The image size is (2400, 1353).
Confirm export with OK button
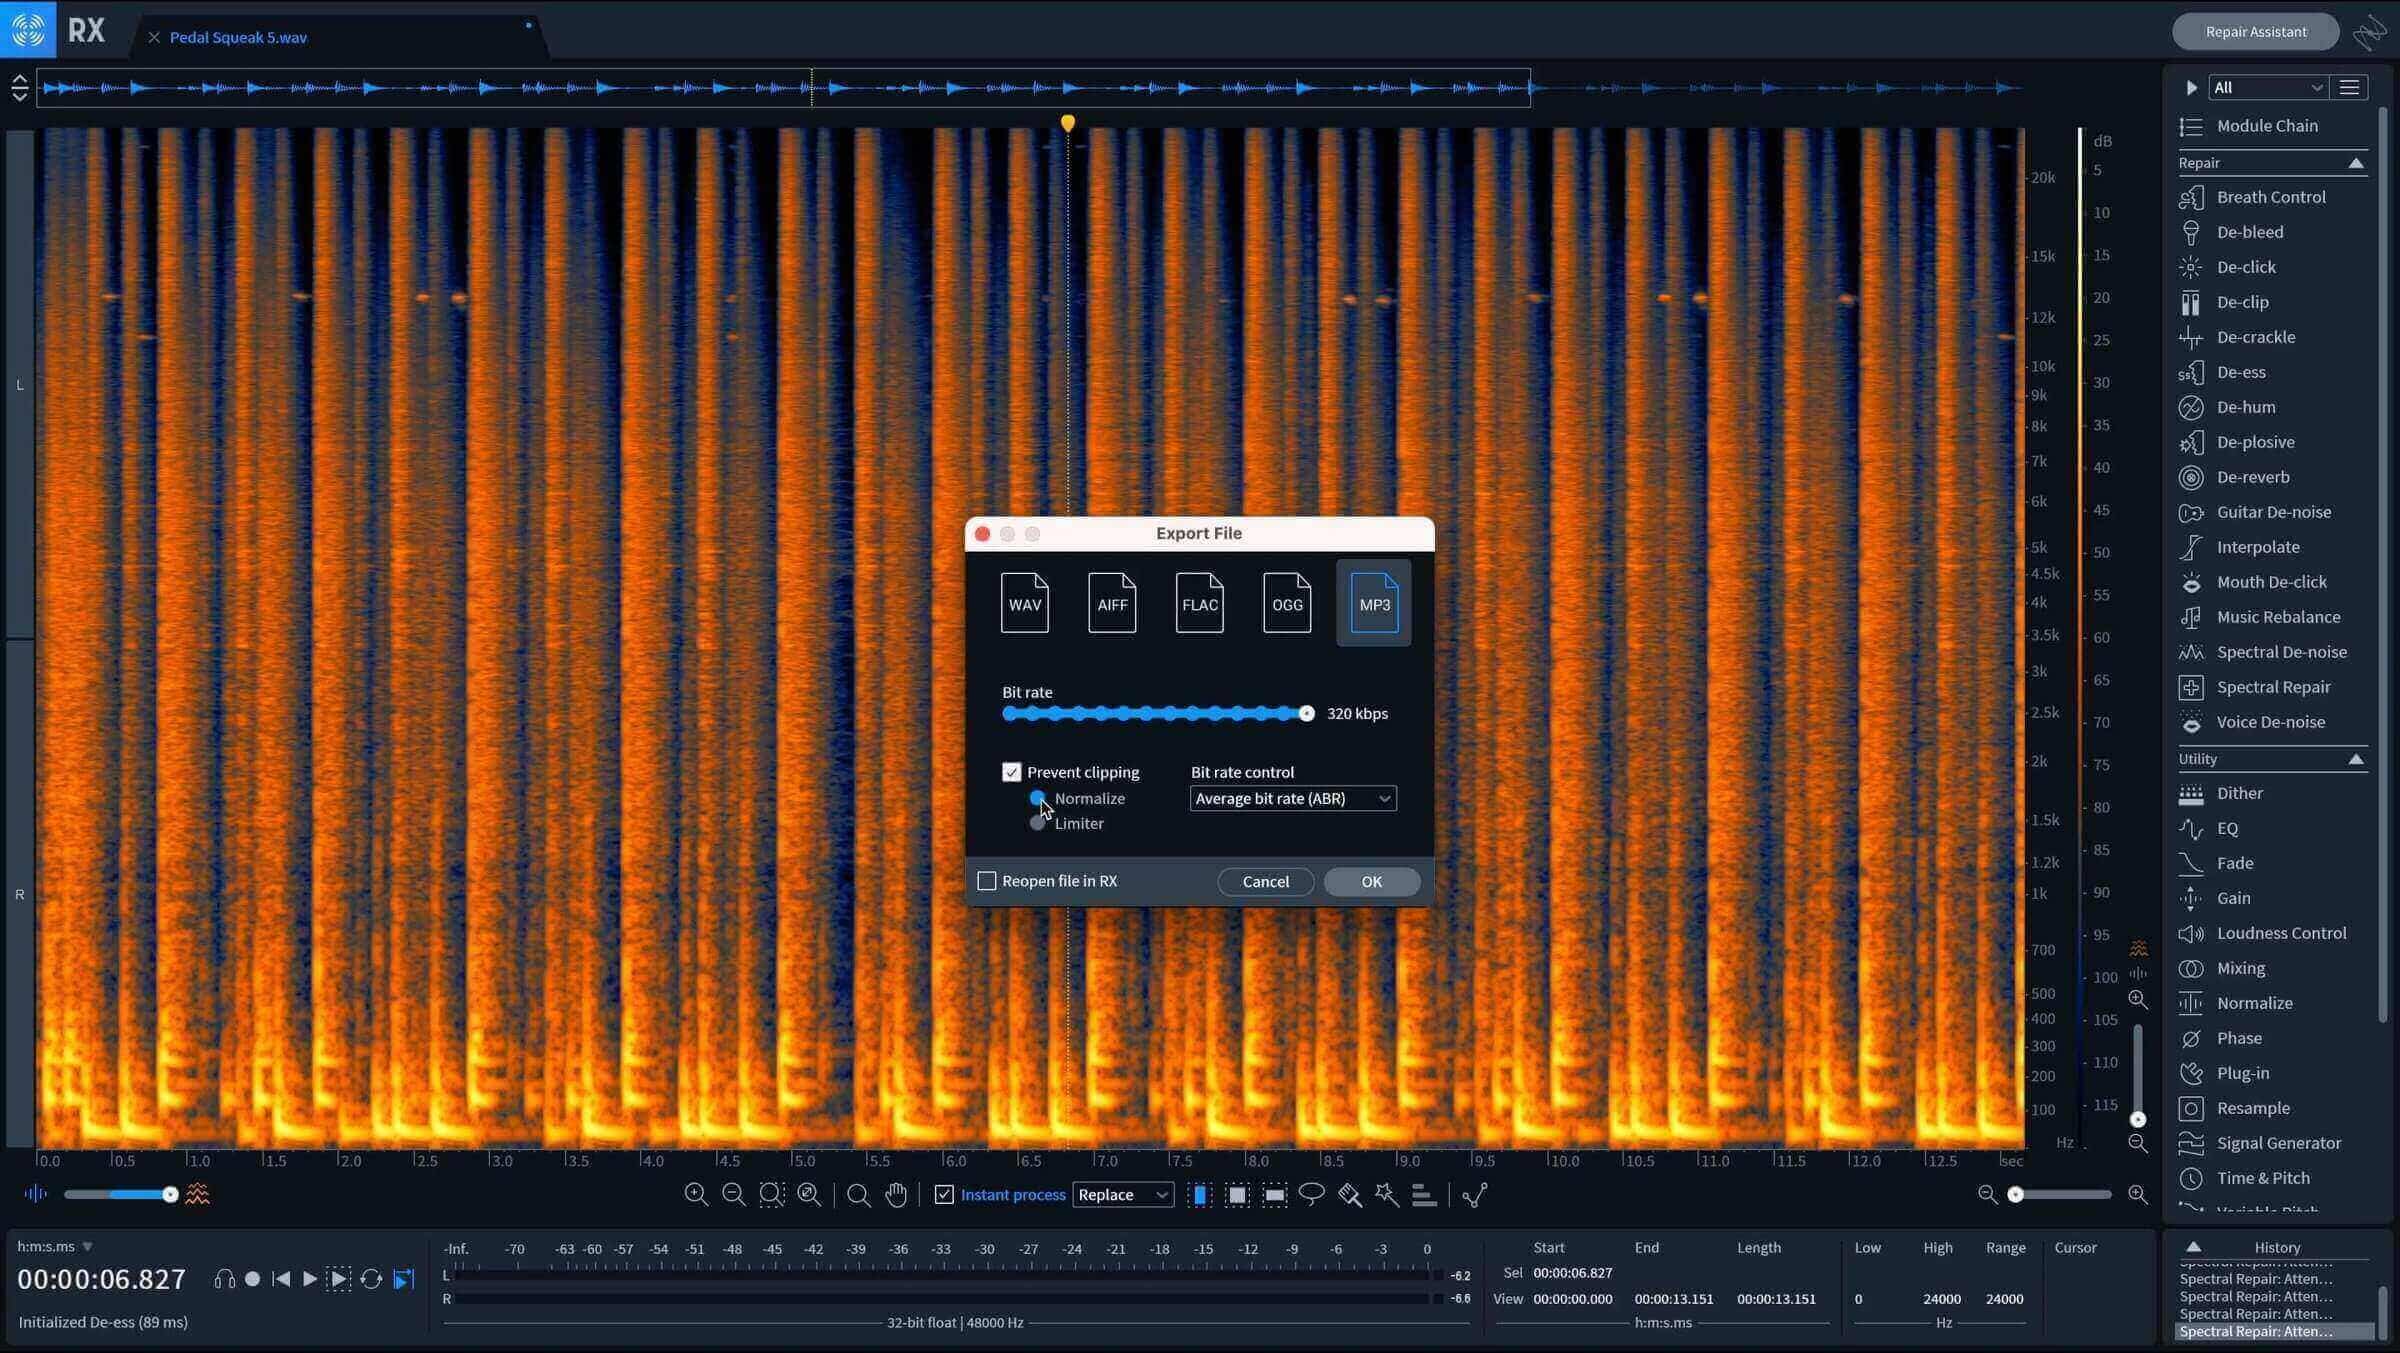tap(1371, 881)
